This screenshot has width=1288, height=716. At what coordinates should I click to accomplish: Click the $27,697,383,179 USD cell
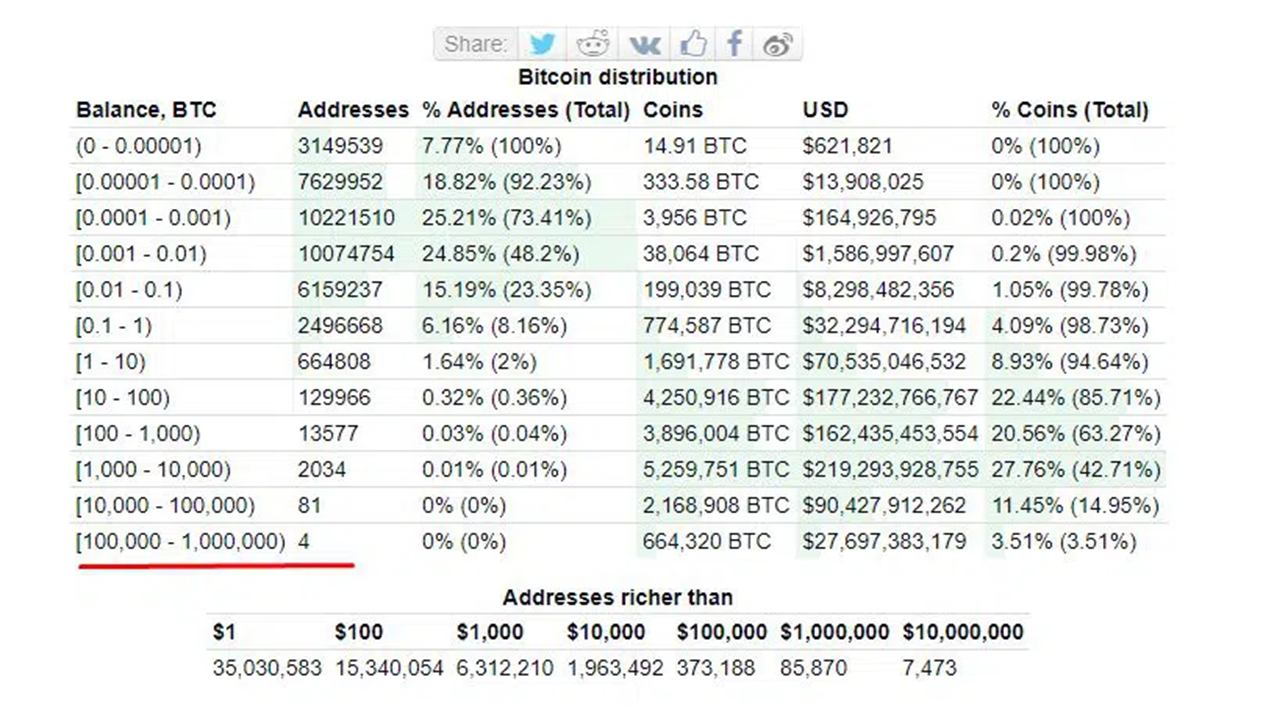[x=884, y=542]
